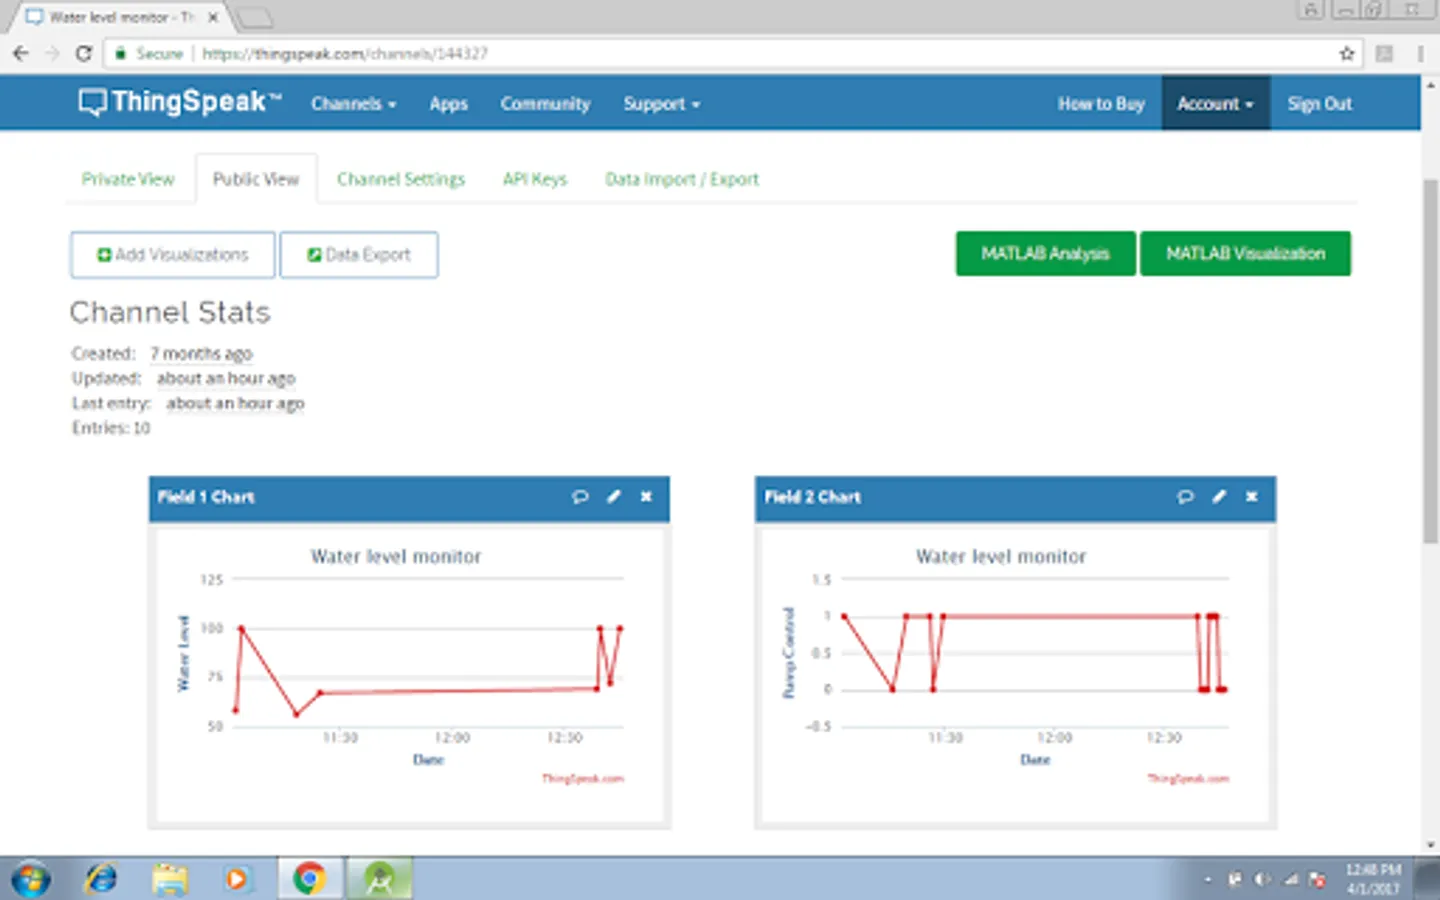
Task: Click the volume icon in the system tray
Action: (1262, 880)
